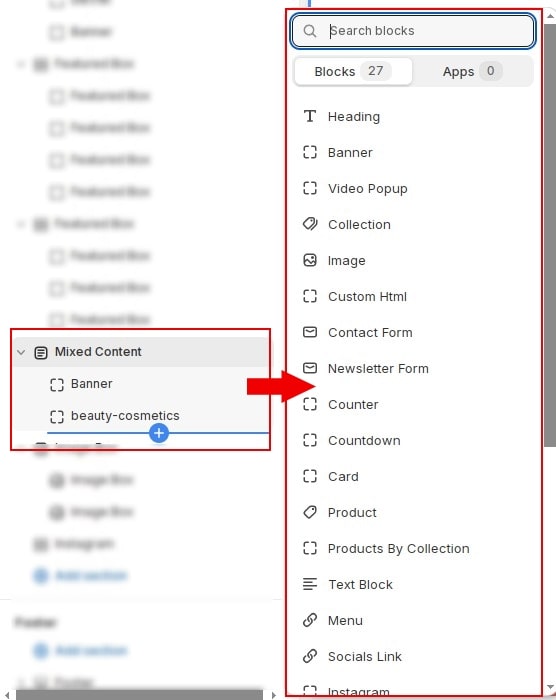Select the Blocks tab

353,71
